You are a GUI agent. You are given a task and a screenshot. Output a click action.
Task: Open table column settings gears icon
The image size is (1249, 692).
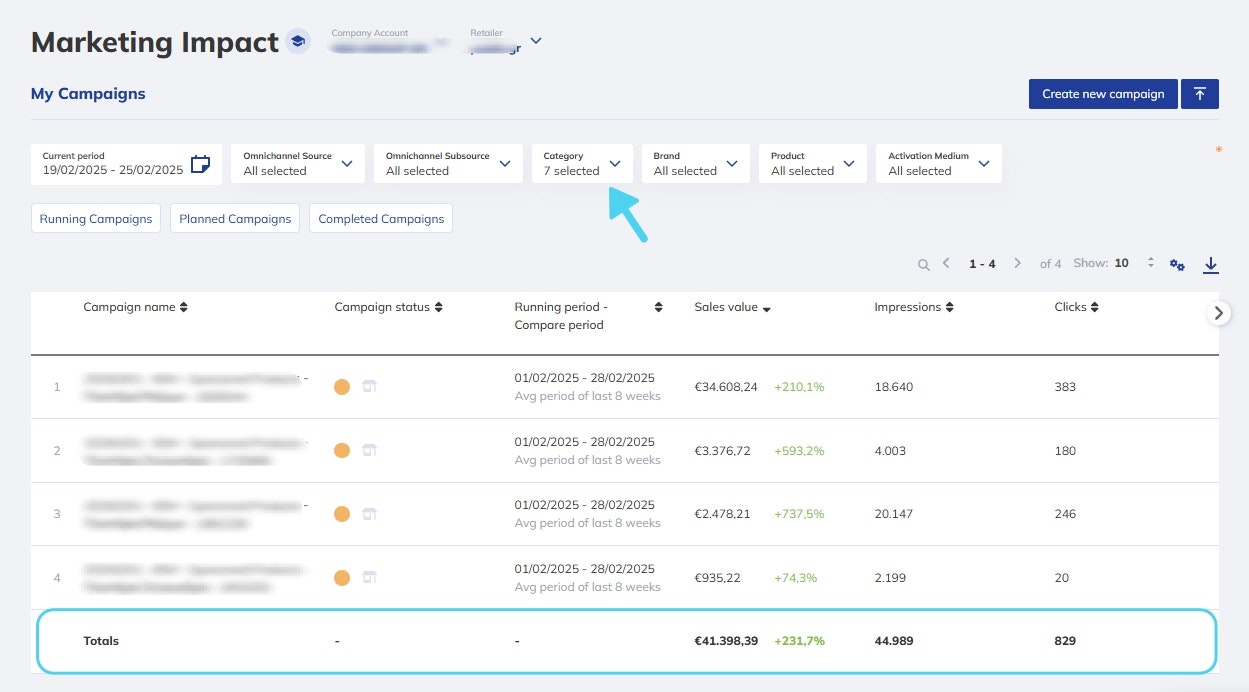coord(1178,265)
